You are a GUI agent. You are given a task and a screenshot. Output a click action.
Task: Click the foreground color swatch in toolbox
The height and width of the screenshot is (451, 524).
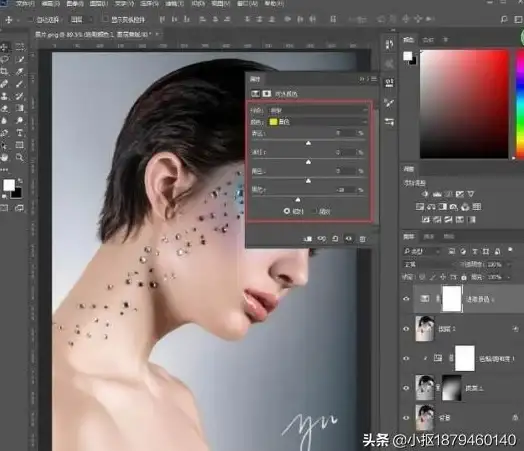pos(9,185)
